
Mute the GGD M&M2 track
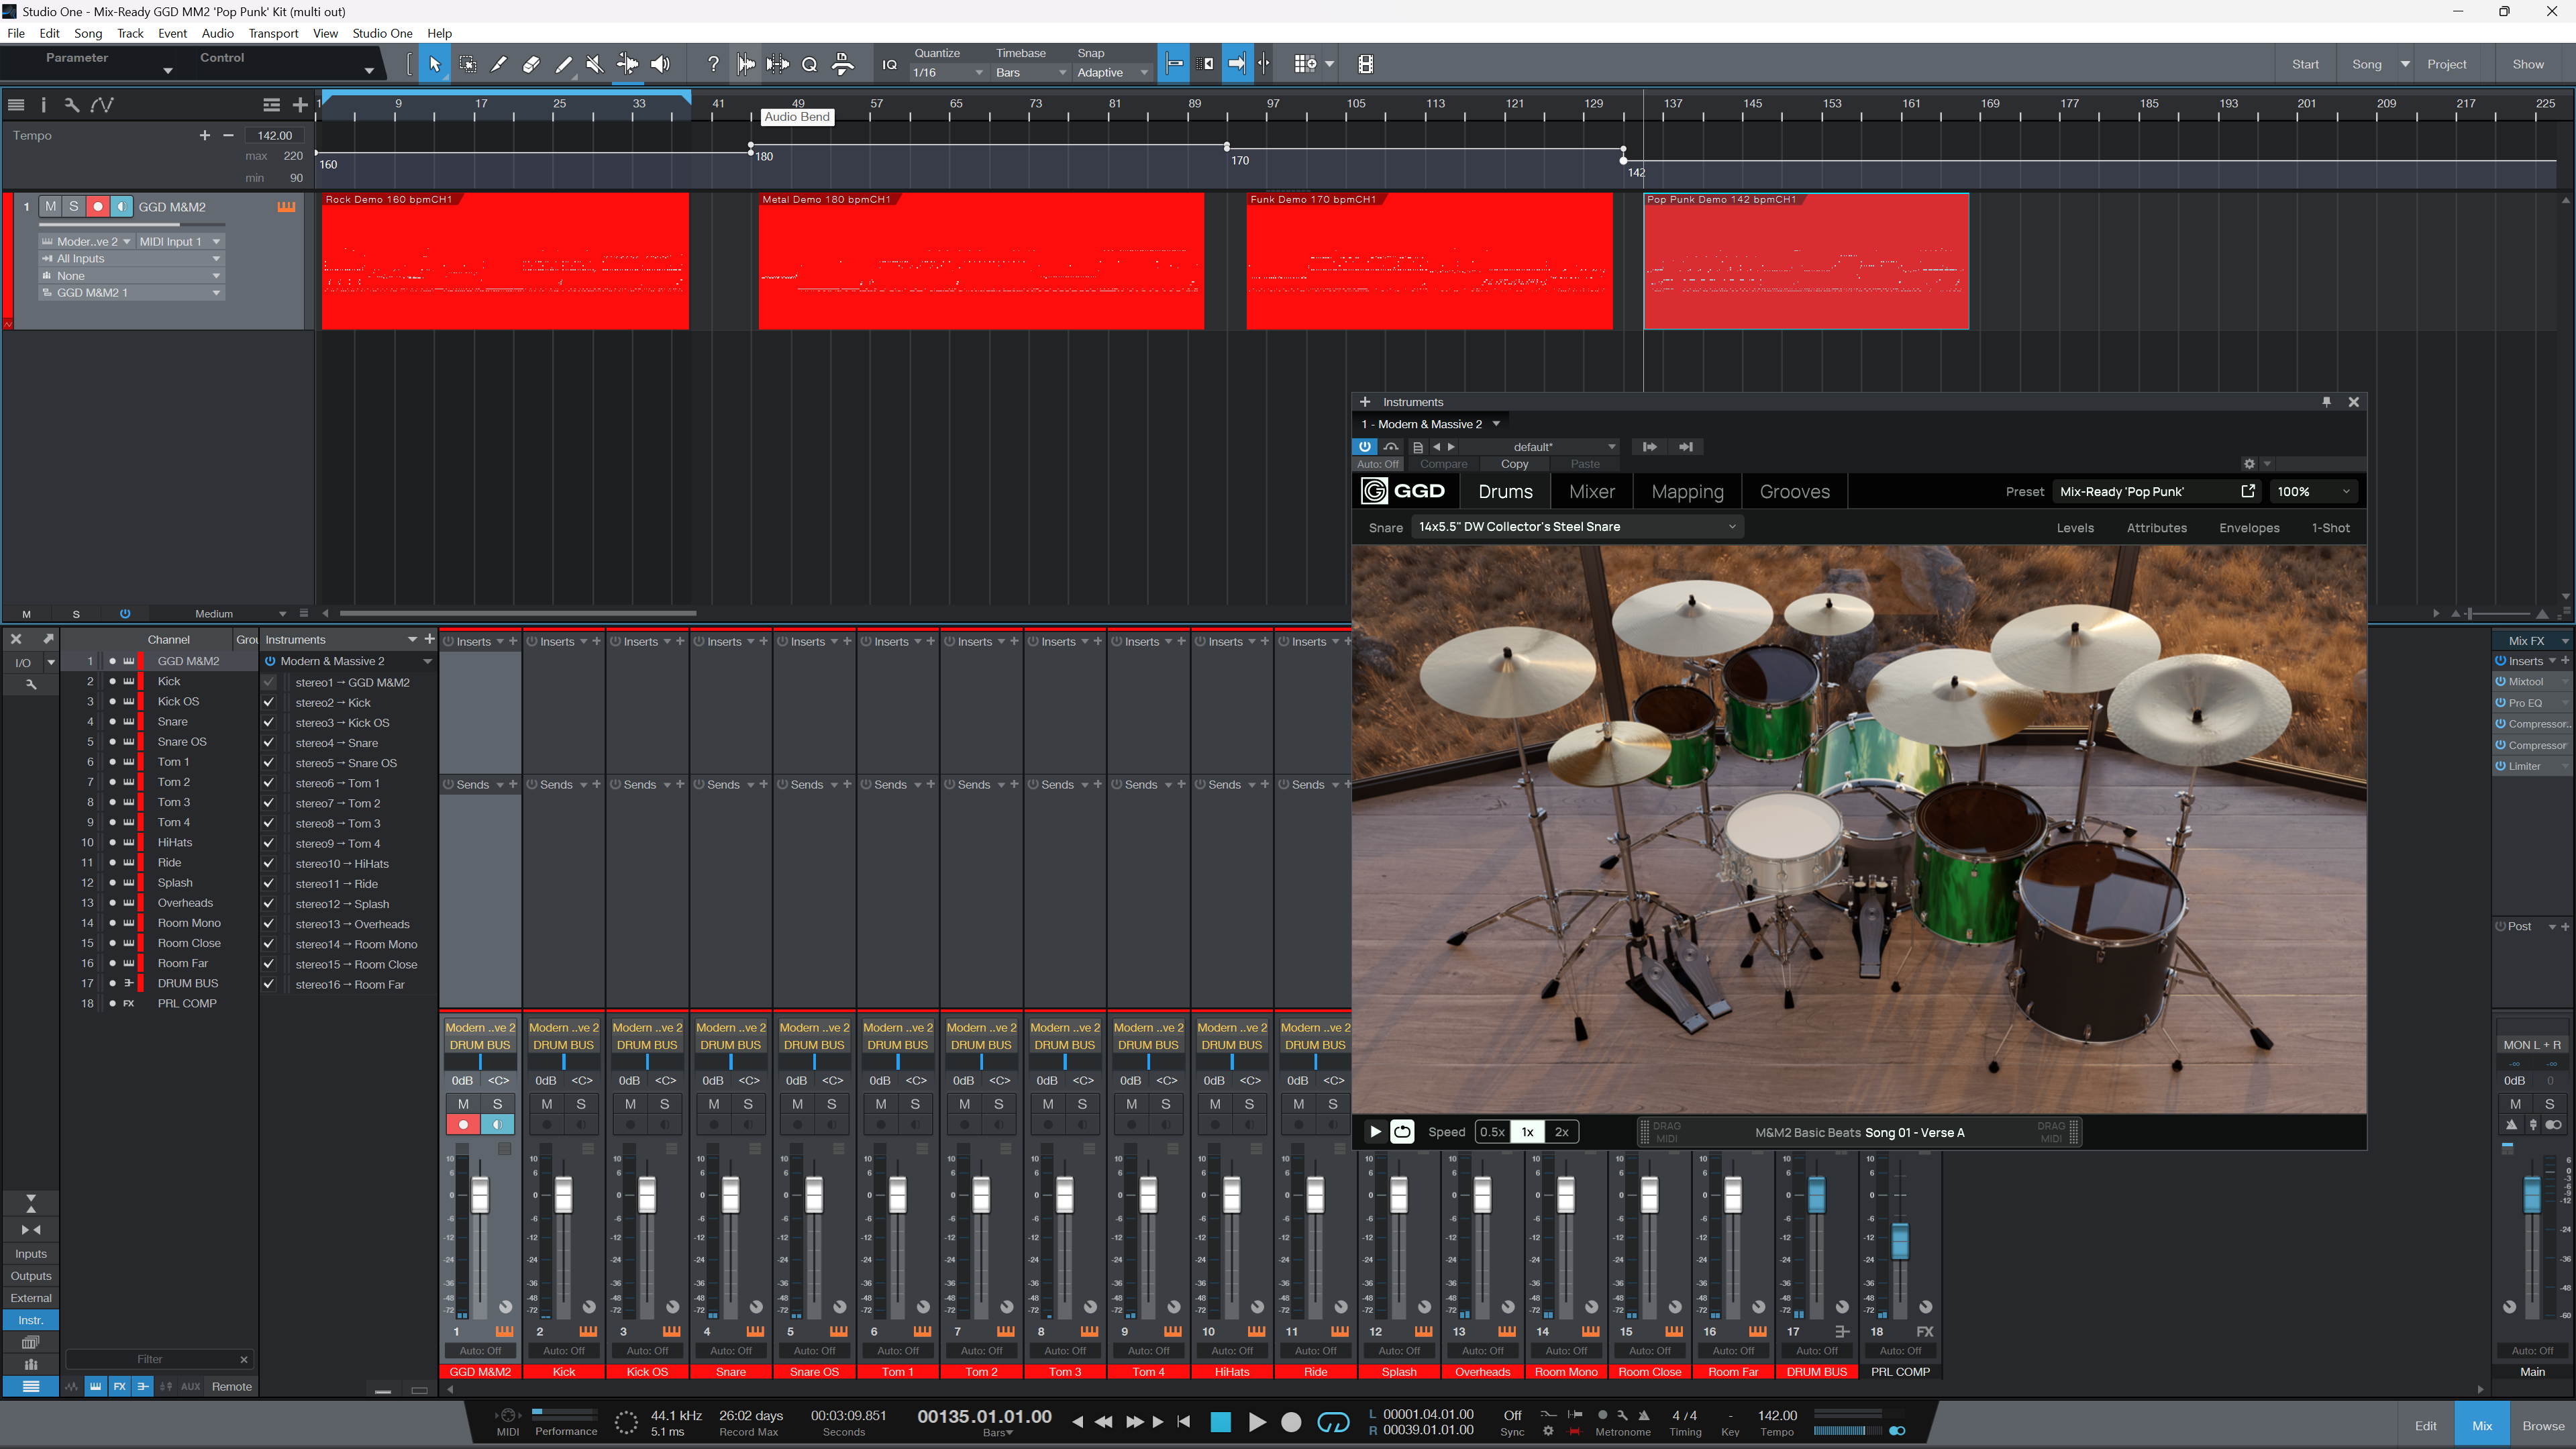pos(50,207)
